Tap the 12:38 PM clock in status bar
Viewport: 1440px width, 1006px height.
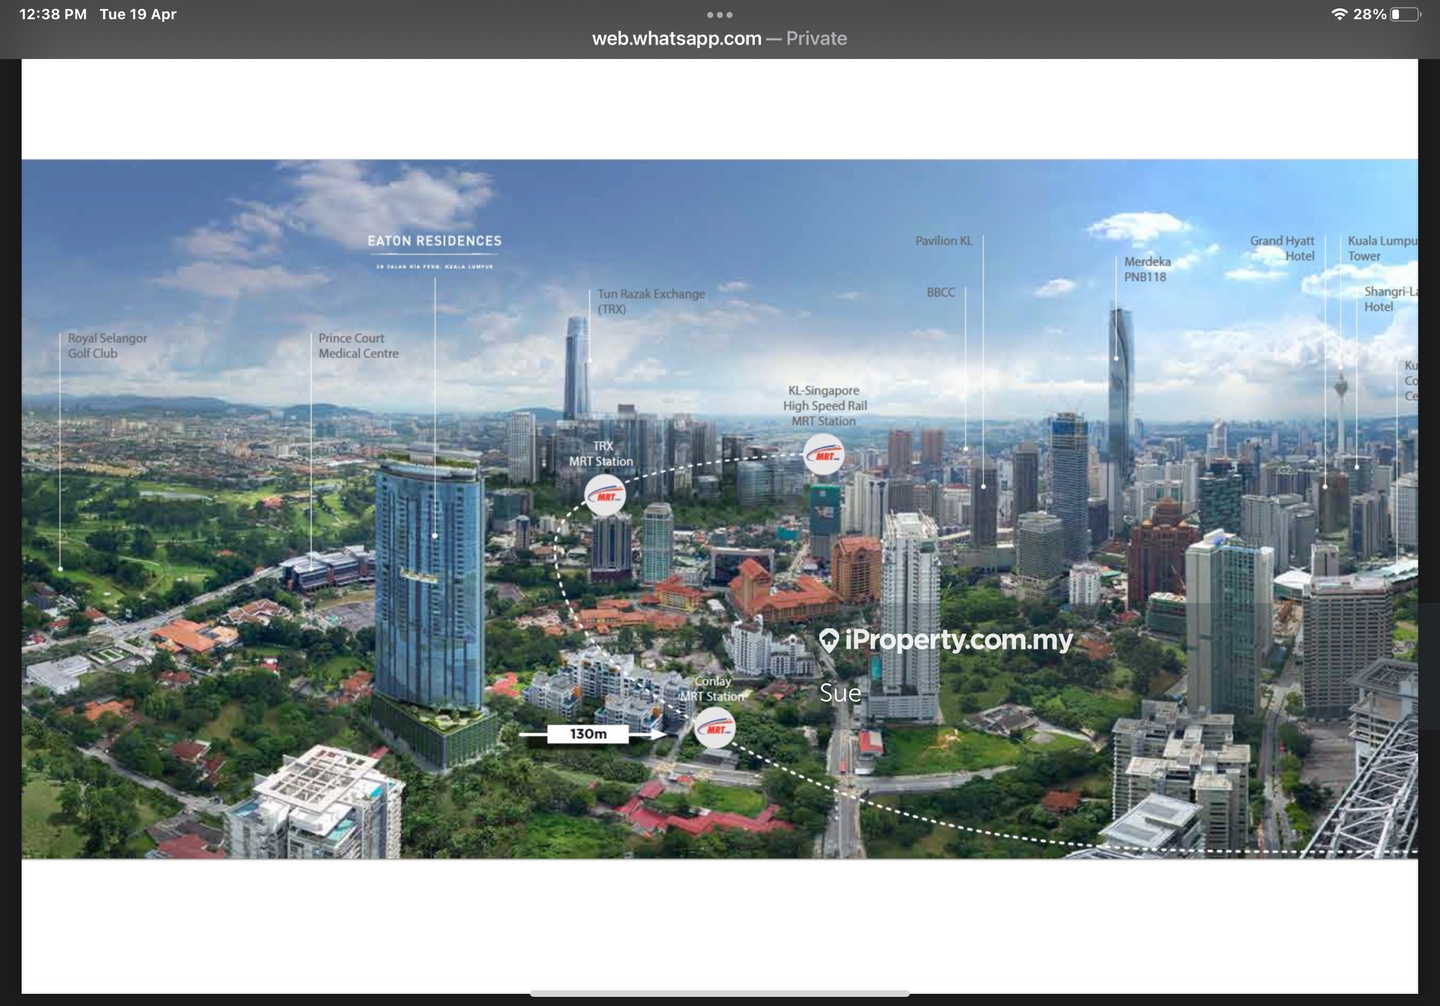53,14
